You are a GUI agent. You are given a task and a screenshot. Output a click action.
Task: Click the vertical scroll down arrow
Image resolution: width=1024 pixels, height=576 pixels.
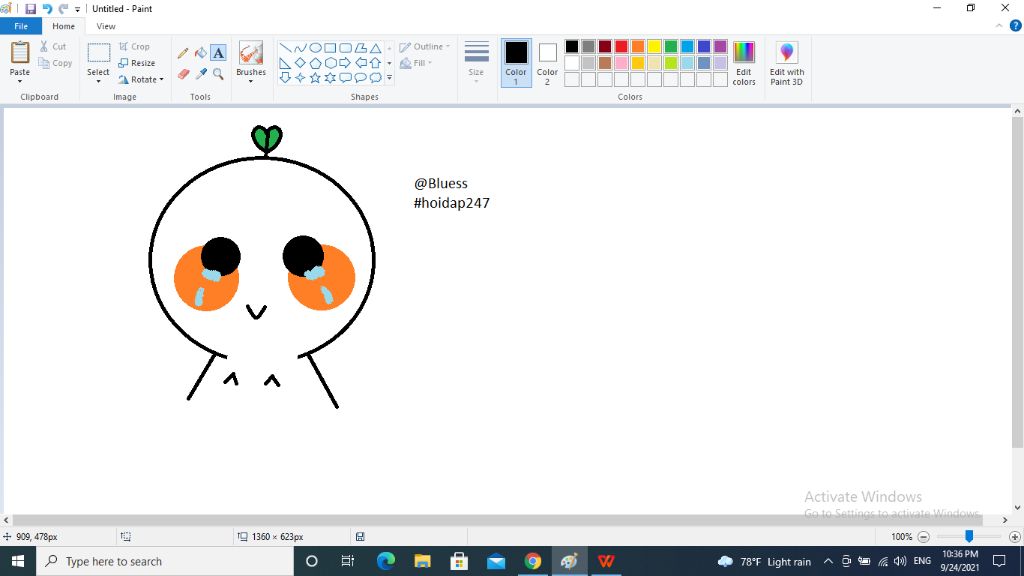click(1017, 507)
